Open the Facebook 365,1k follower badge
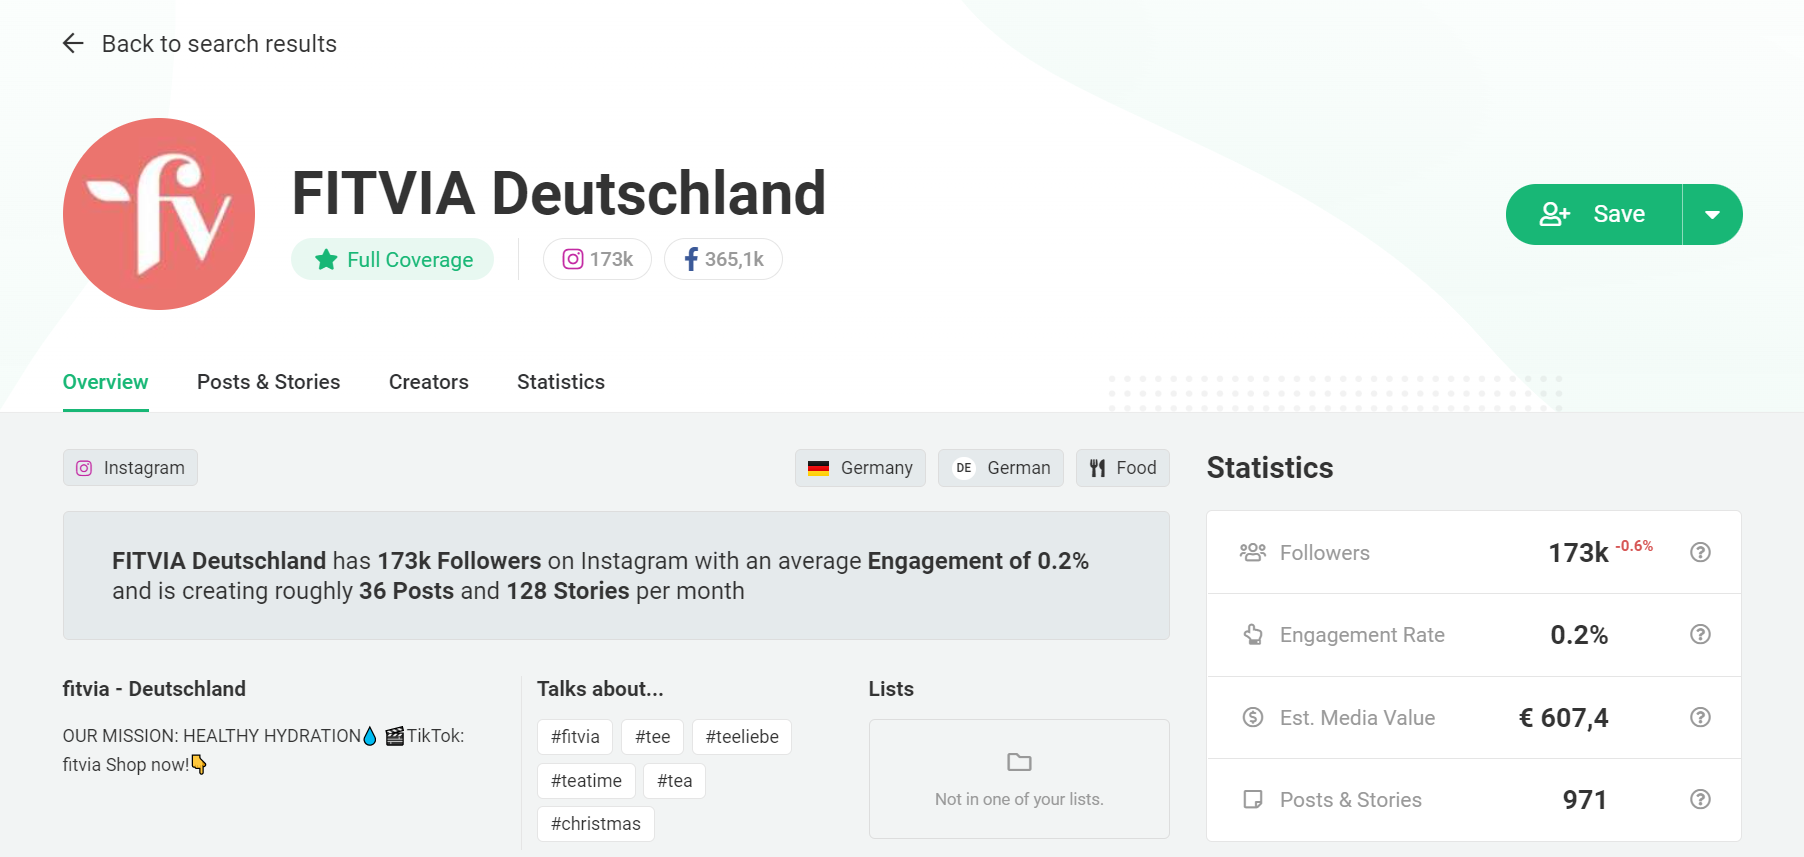The height and width of the screenshot is (857, 1804). coord(723,259)
